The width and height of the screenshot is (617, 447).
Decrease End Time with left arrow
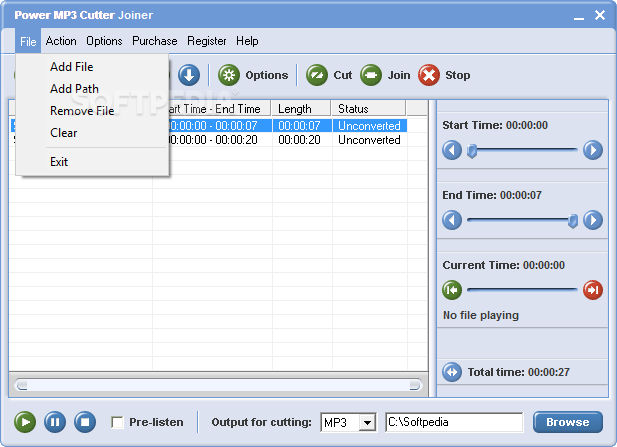(x=452, y=220)
